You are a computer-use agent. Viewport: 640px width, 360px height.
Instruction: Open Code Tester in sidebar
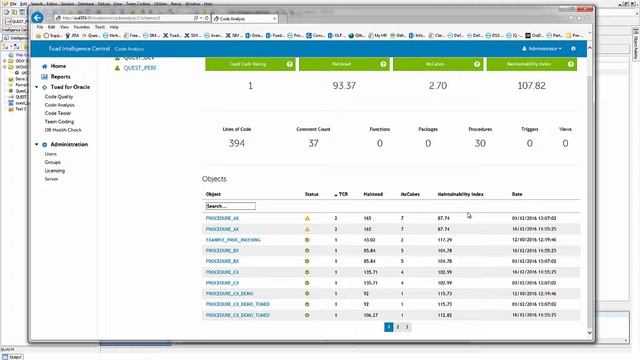[x=58, y=113]
